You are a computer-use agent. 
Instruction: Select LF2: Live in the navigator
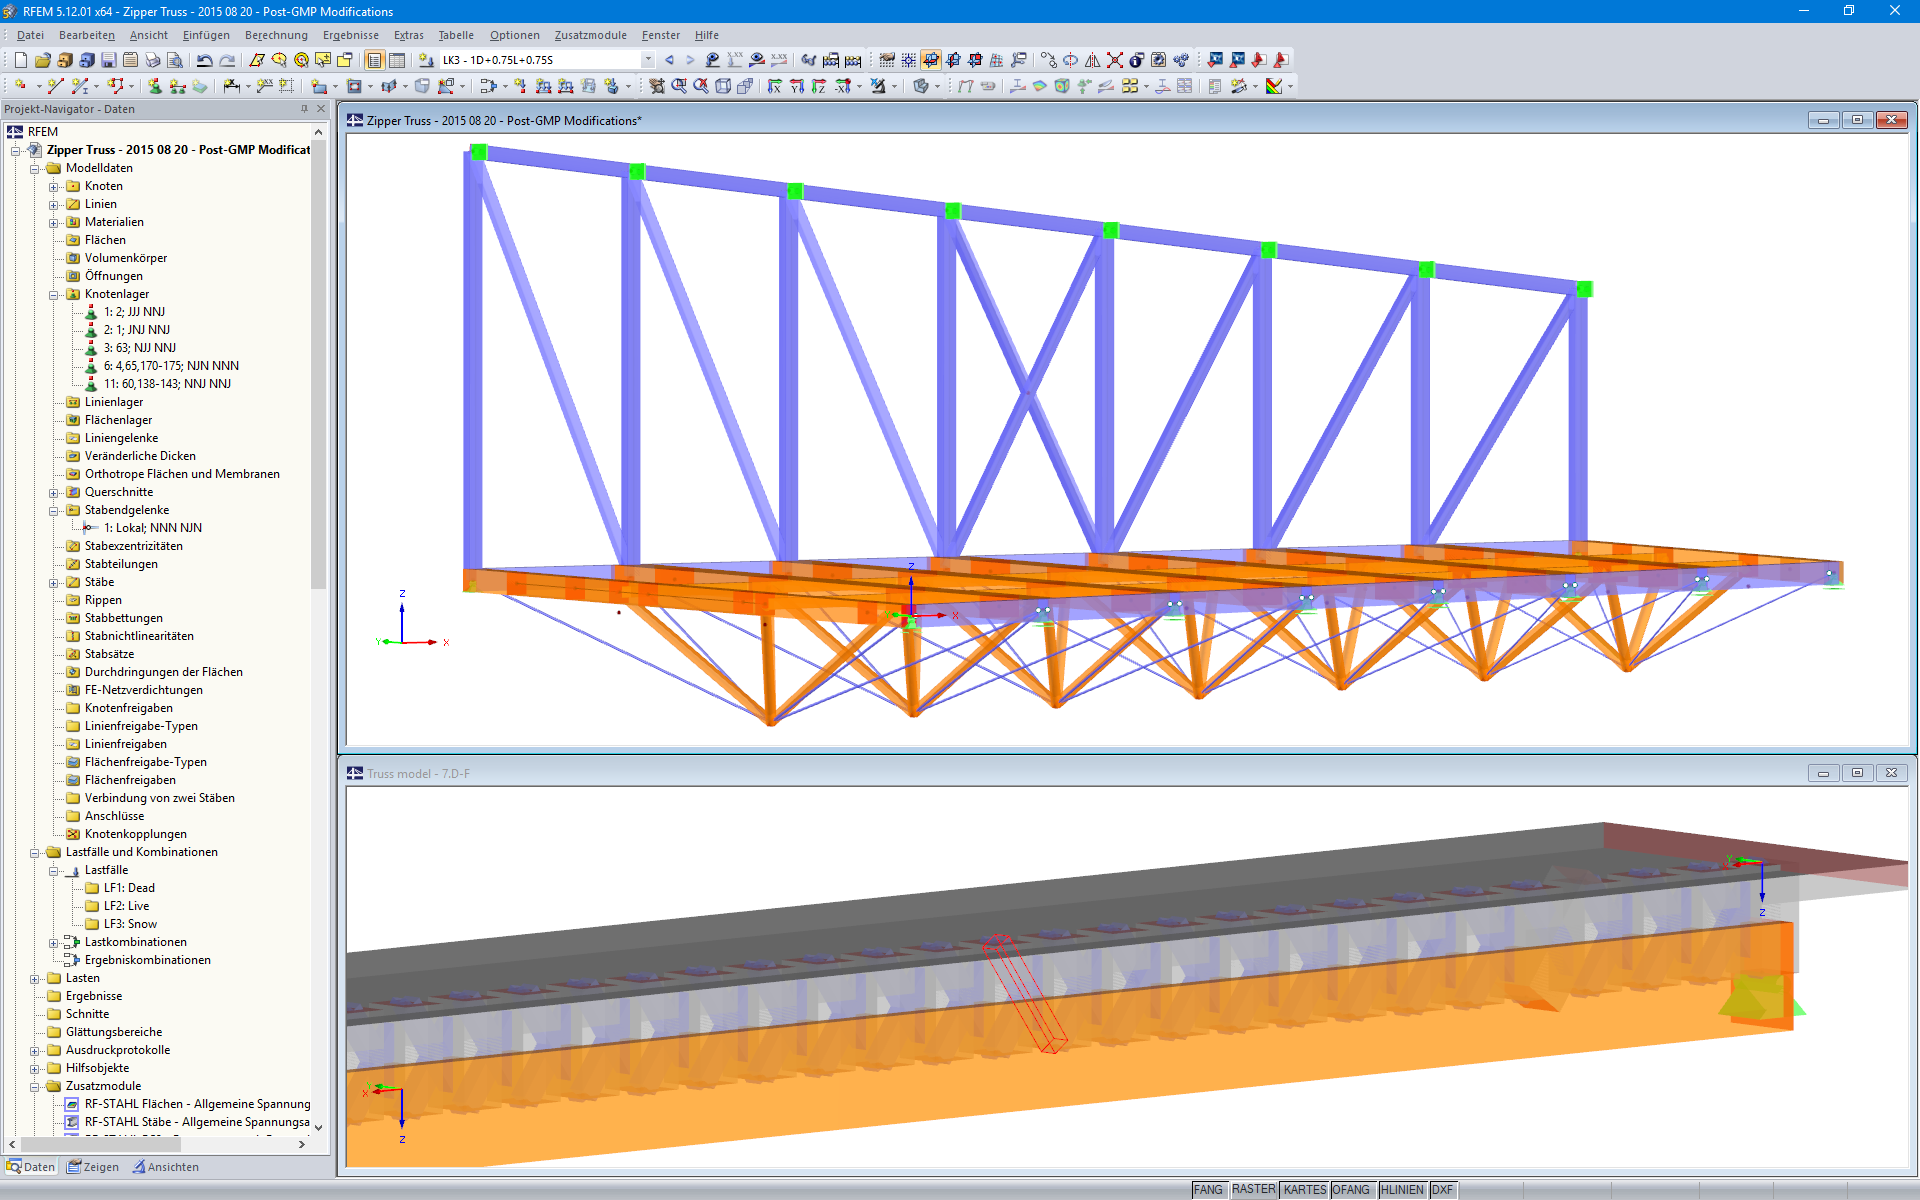click(127, 905)
